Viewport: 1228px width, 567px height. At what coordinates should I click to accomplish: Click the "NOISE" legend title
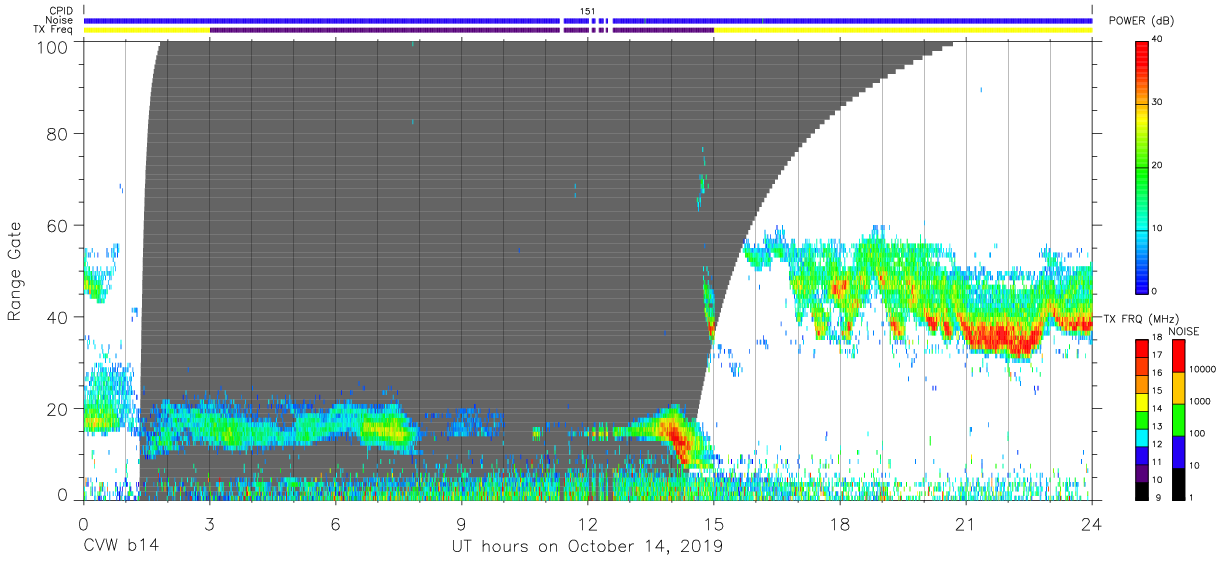(1182, 330)
